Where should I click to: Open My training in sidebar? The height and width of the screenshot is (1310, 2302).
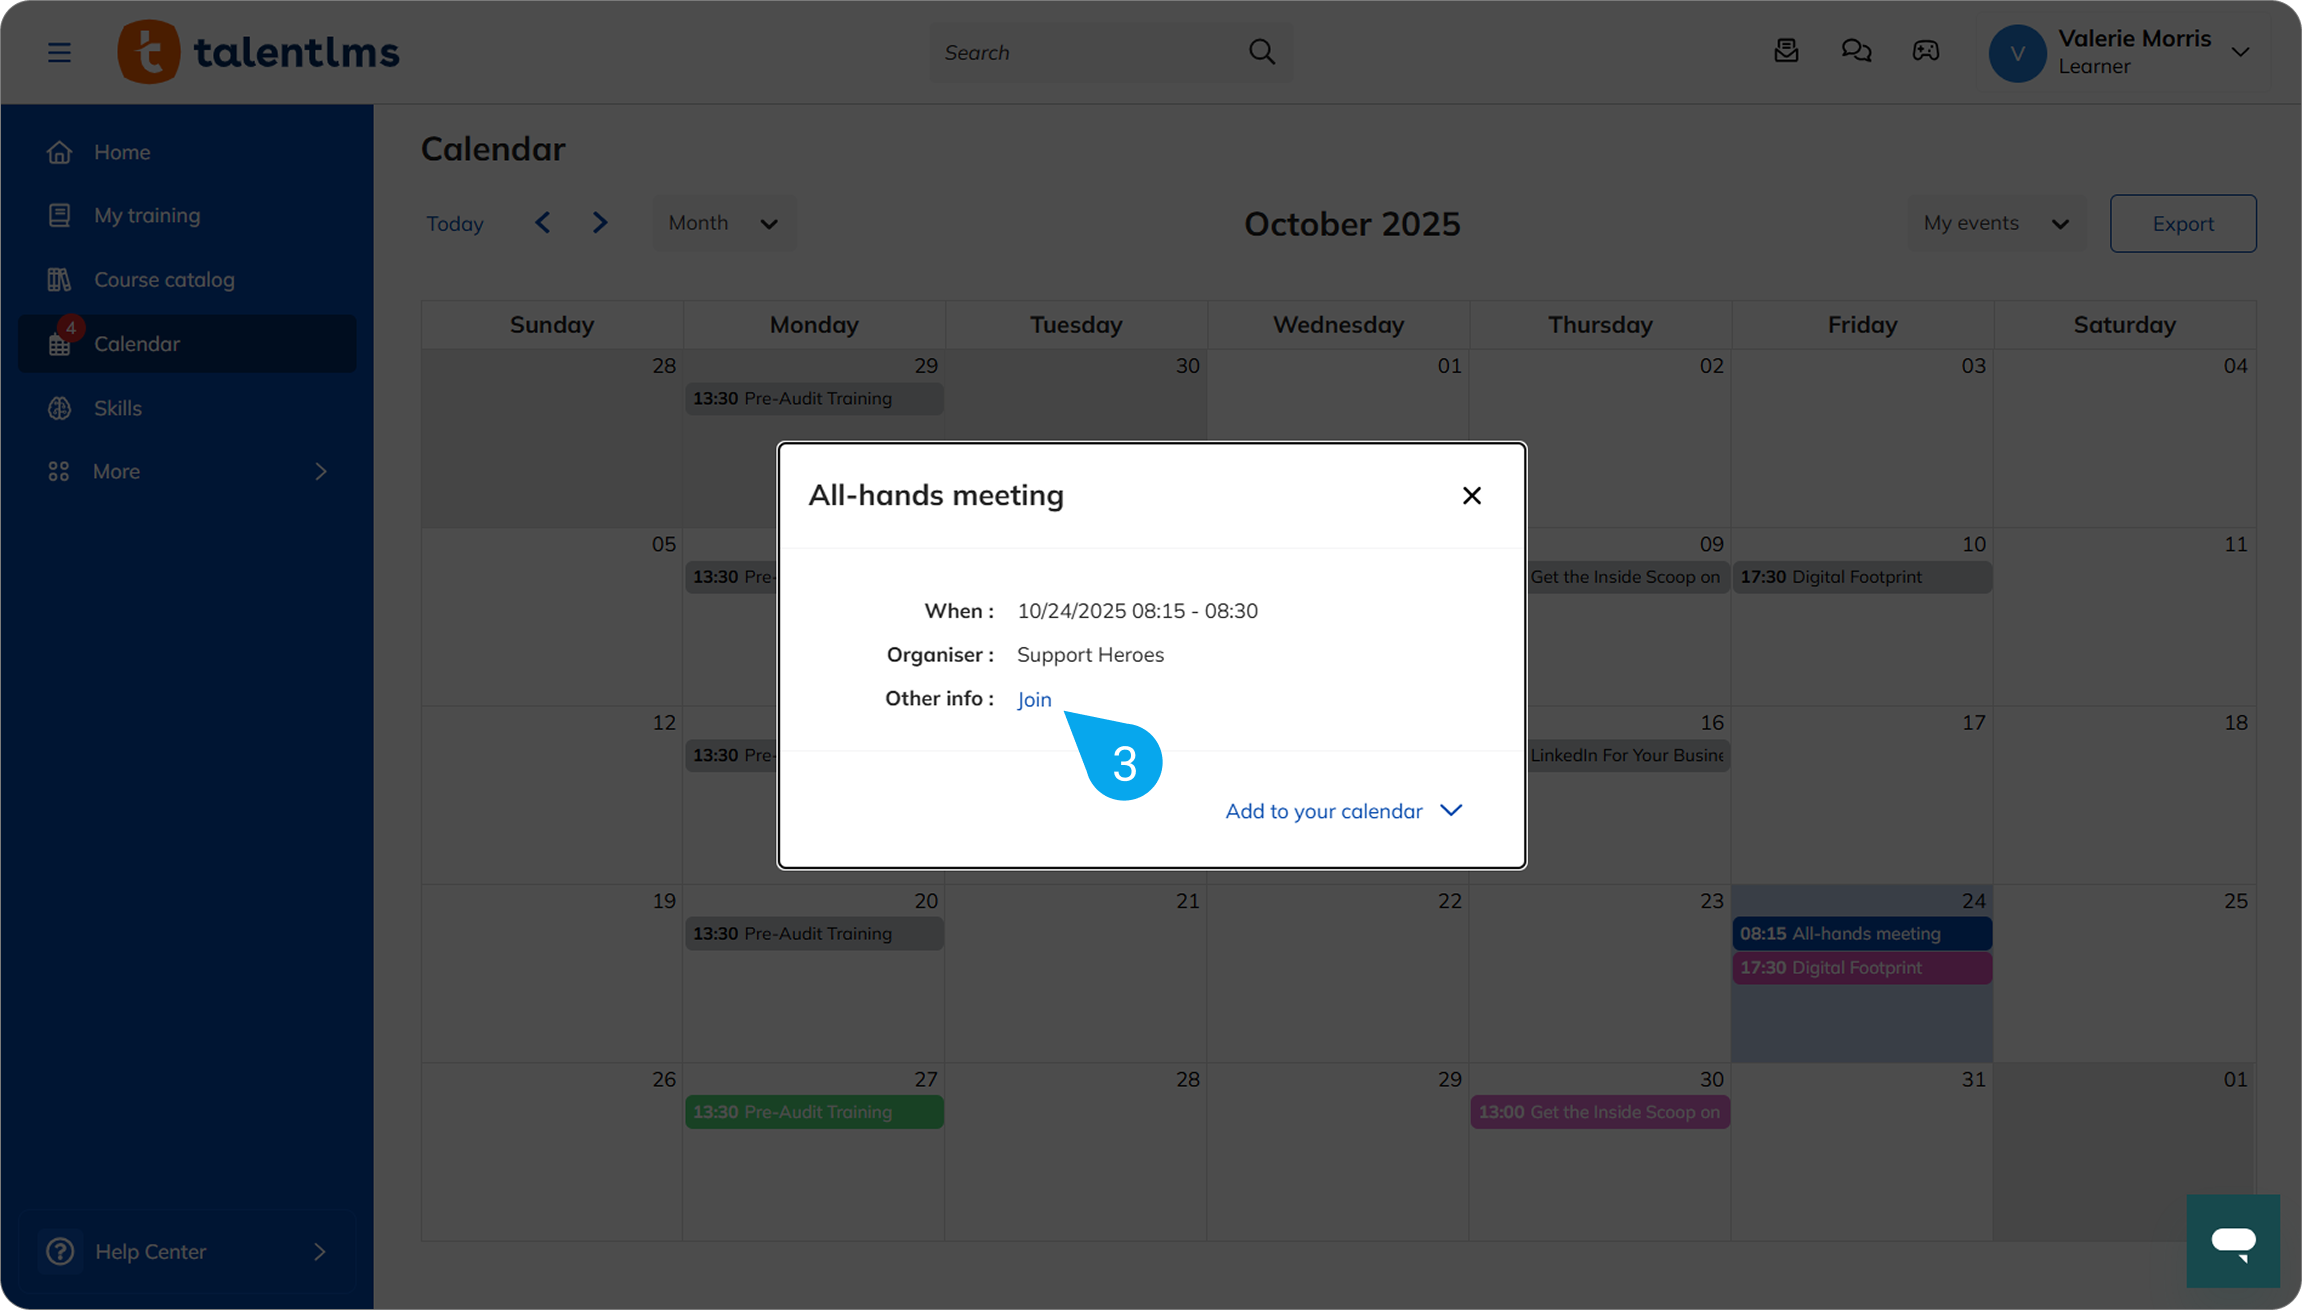[147, 215]
